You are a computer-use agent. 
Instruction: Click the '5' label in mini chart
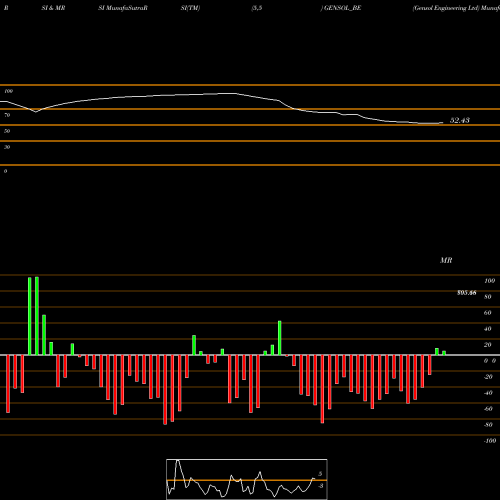pyautogui.click(x=320, y=474)
